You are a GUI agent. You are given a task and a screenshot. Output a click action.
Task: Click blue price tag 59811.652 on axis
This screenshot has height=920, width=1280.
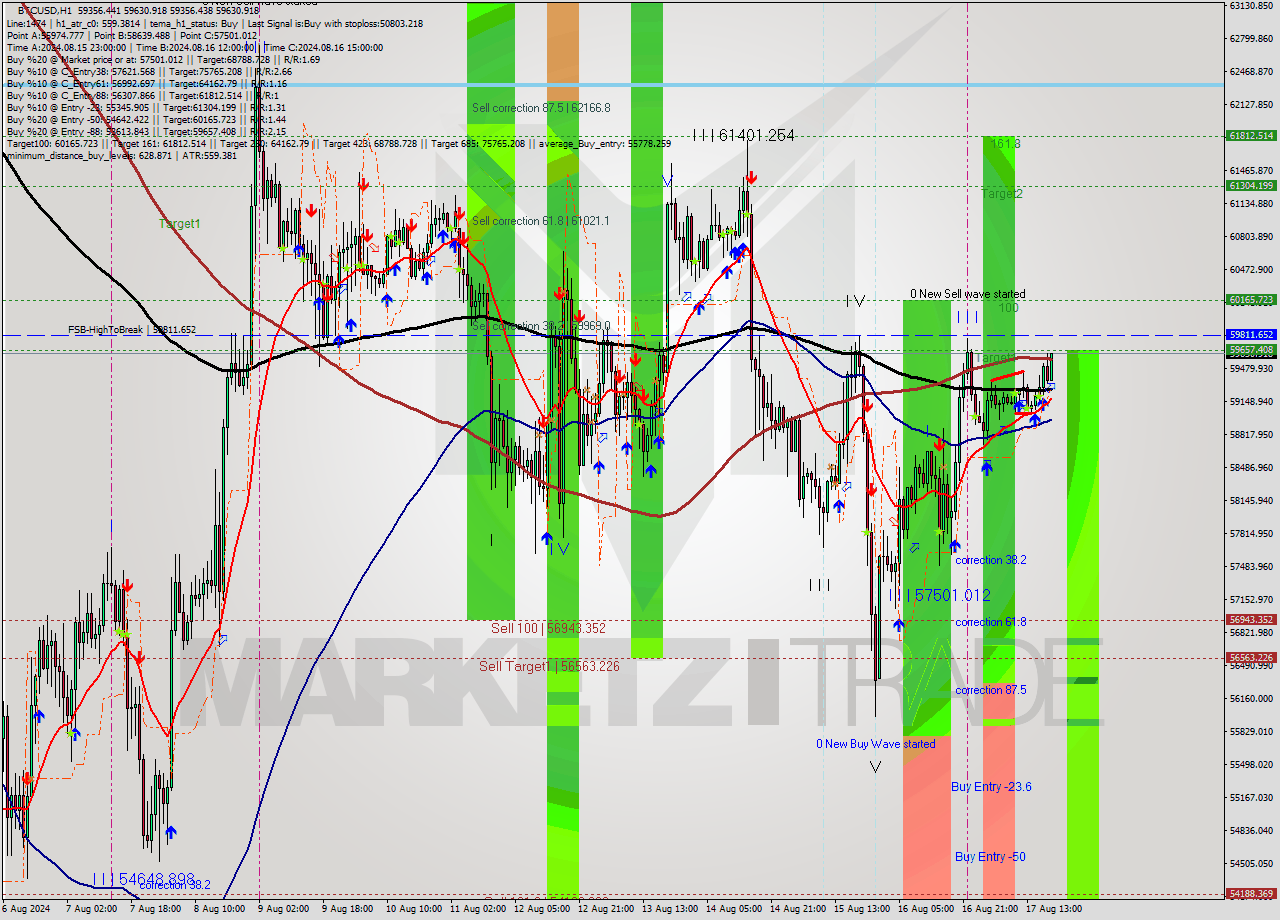[1250, 335]
